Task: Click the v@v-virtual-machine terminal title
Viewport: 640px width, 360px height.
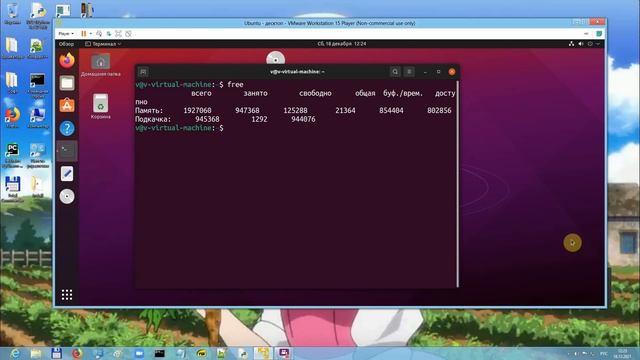Action: coord(297,72)
